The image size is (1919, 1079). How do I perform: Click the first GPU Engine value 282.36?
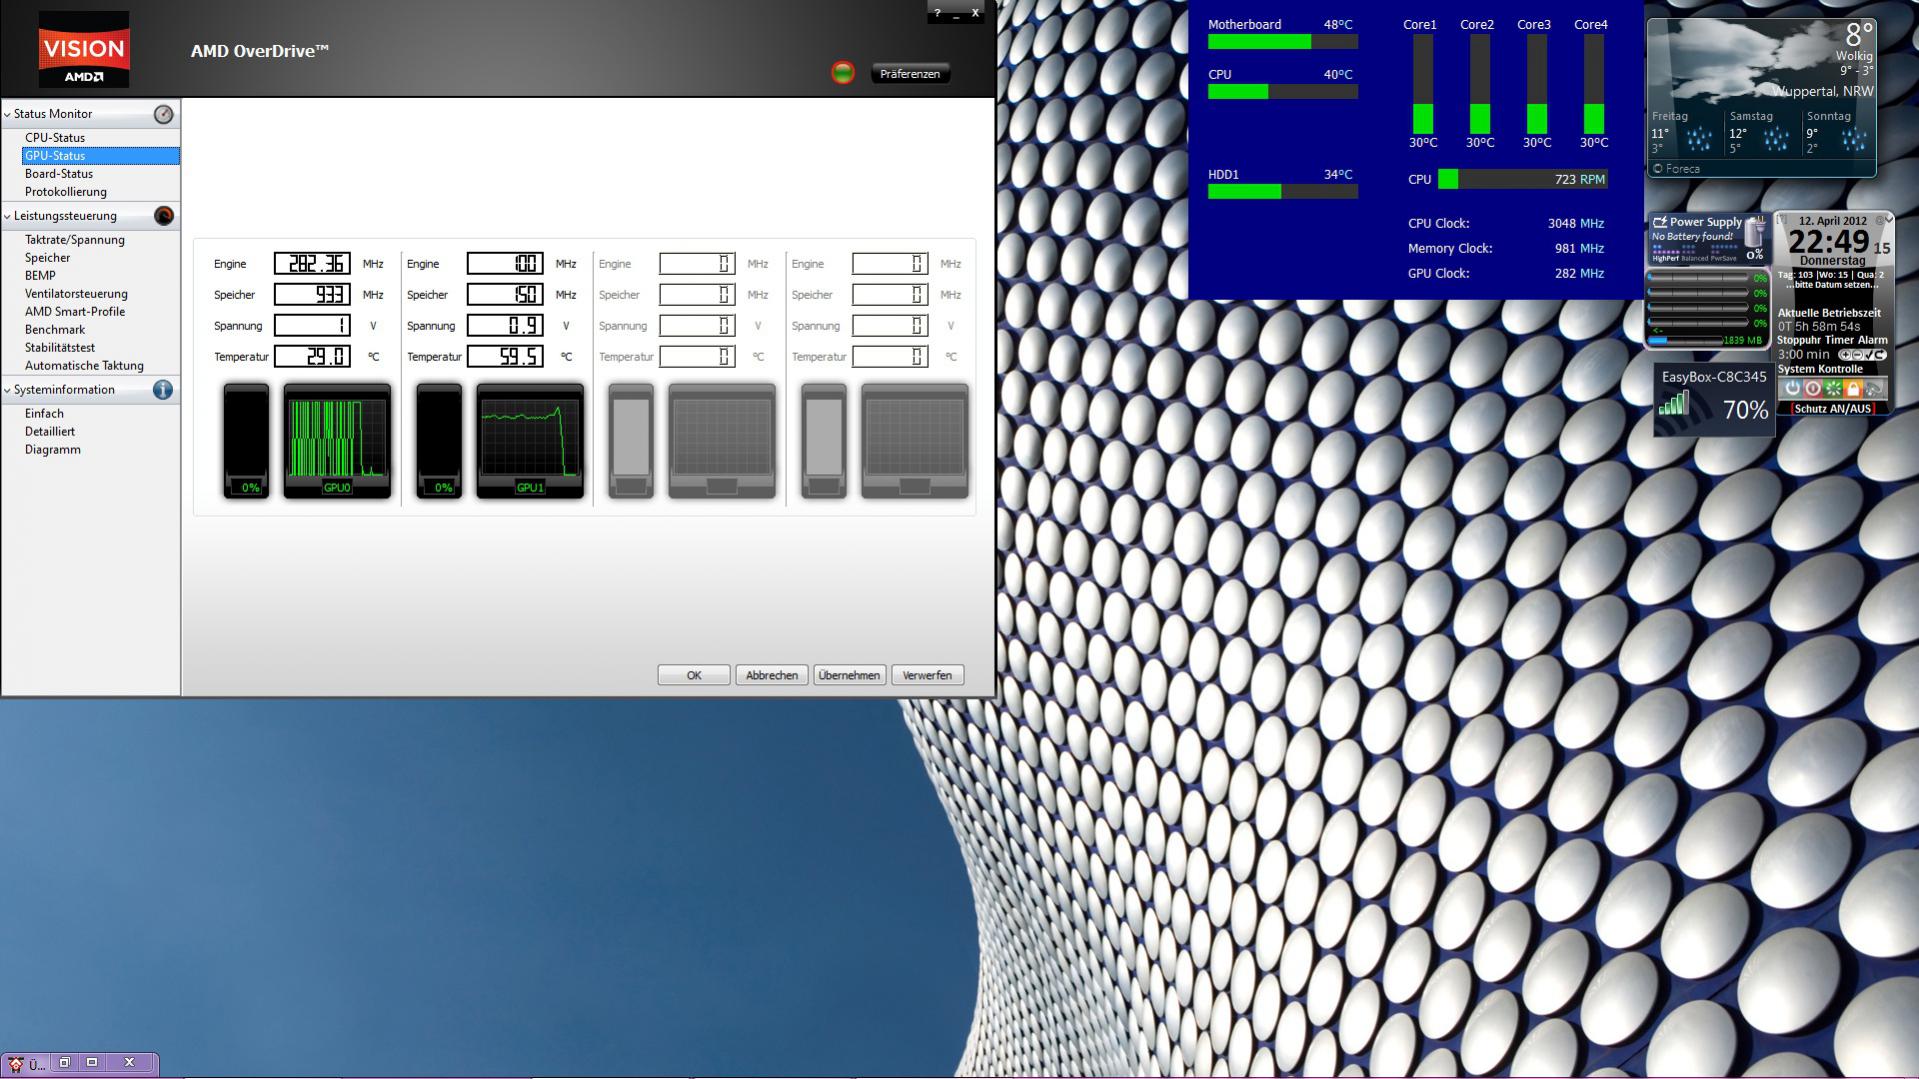312,264
